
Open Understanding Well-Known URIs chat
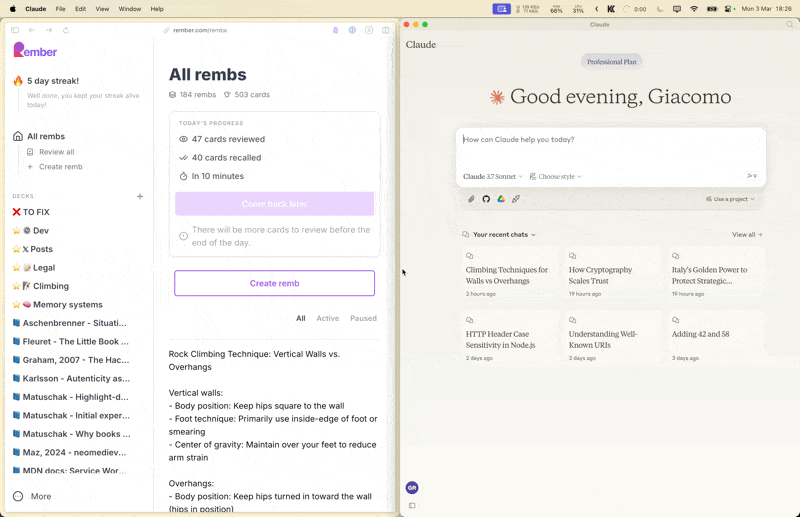[x=612, y=338]
